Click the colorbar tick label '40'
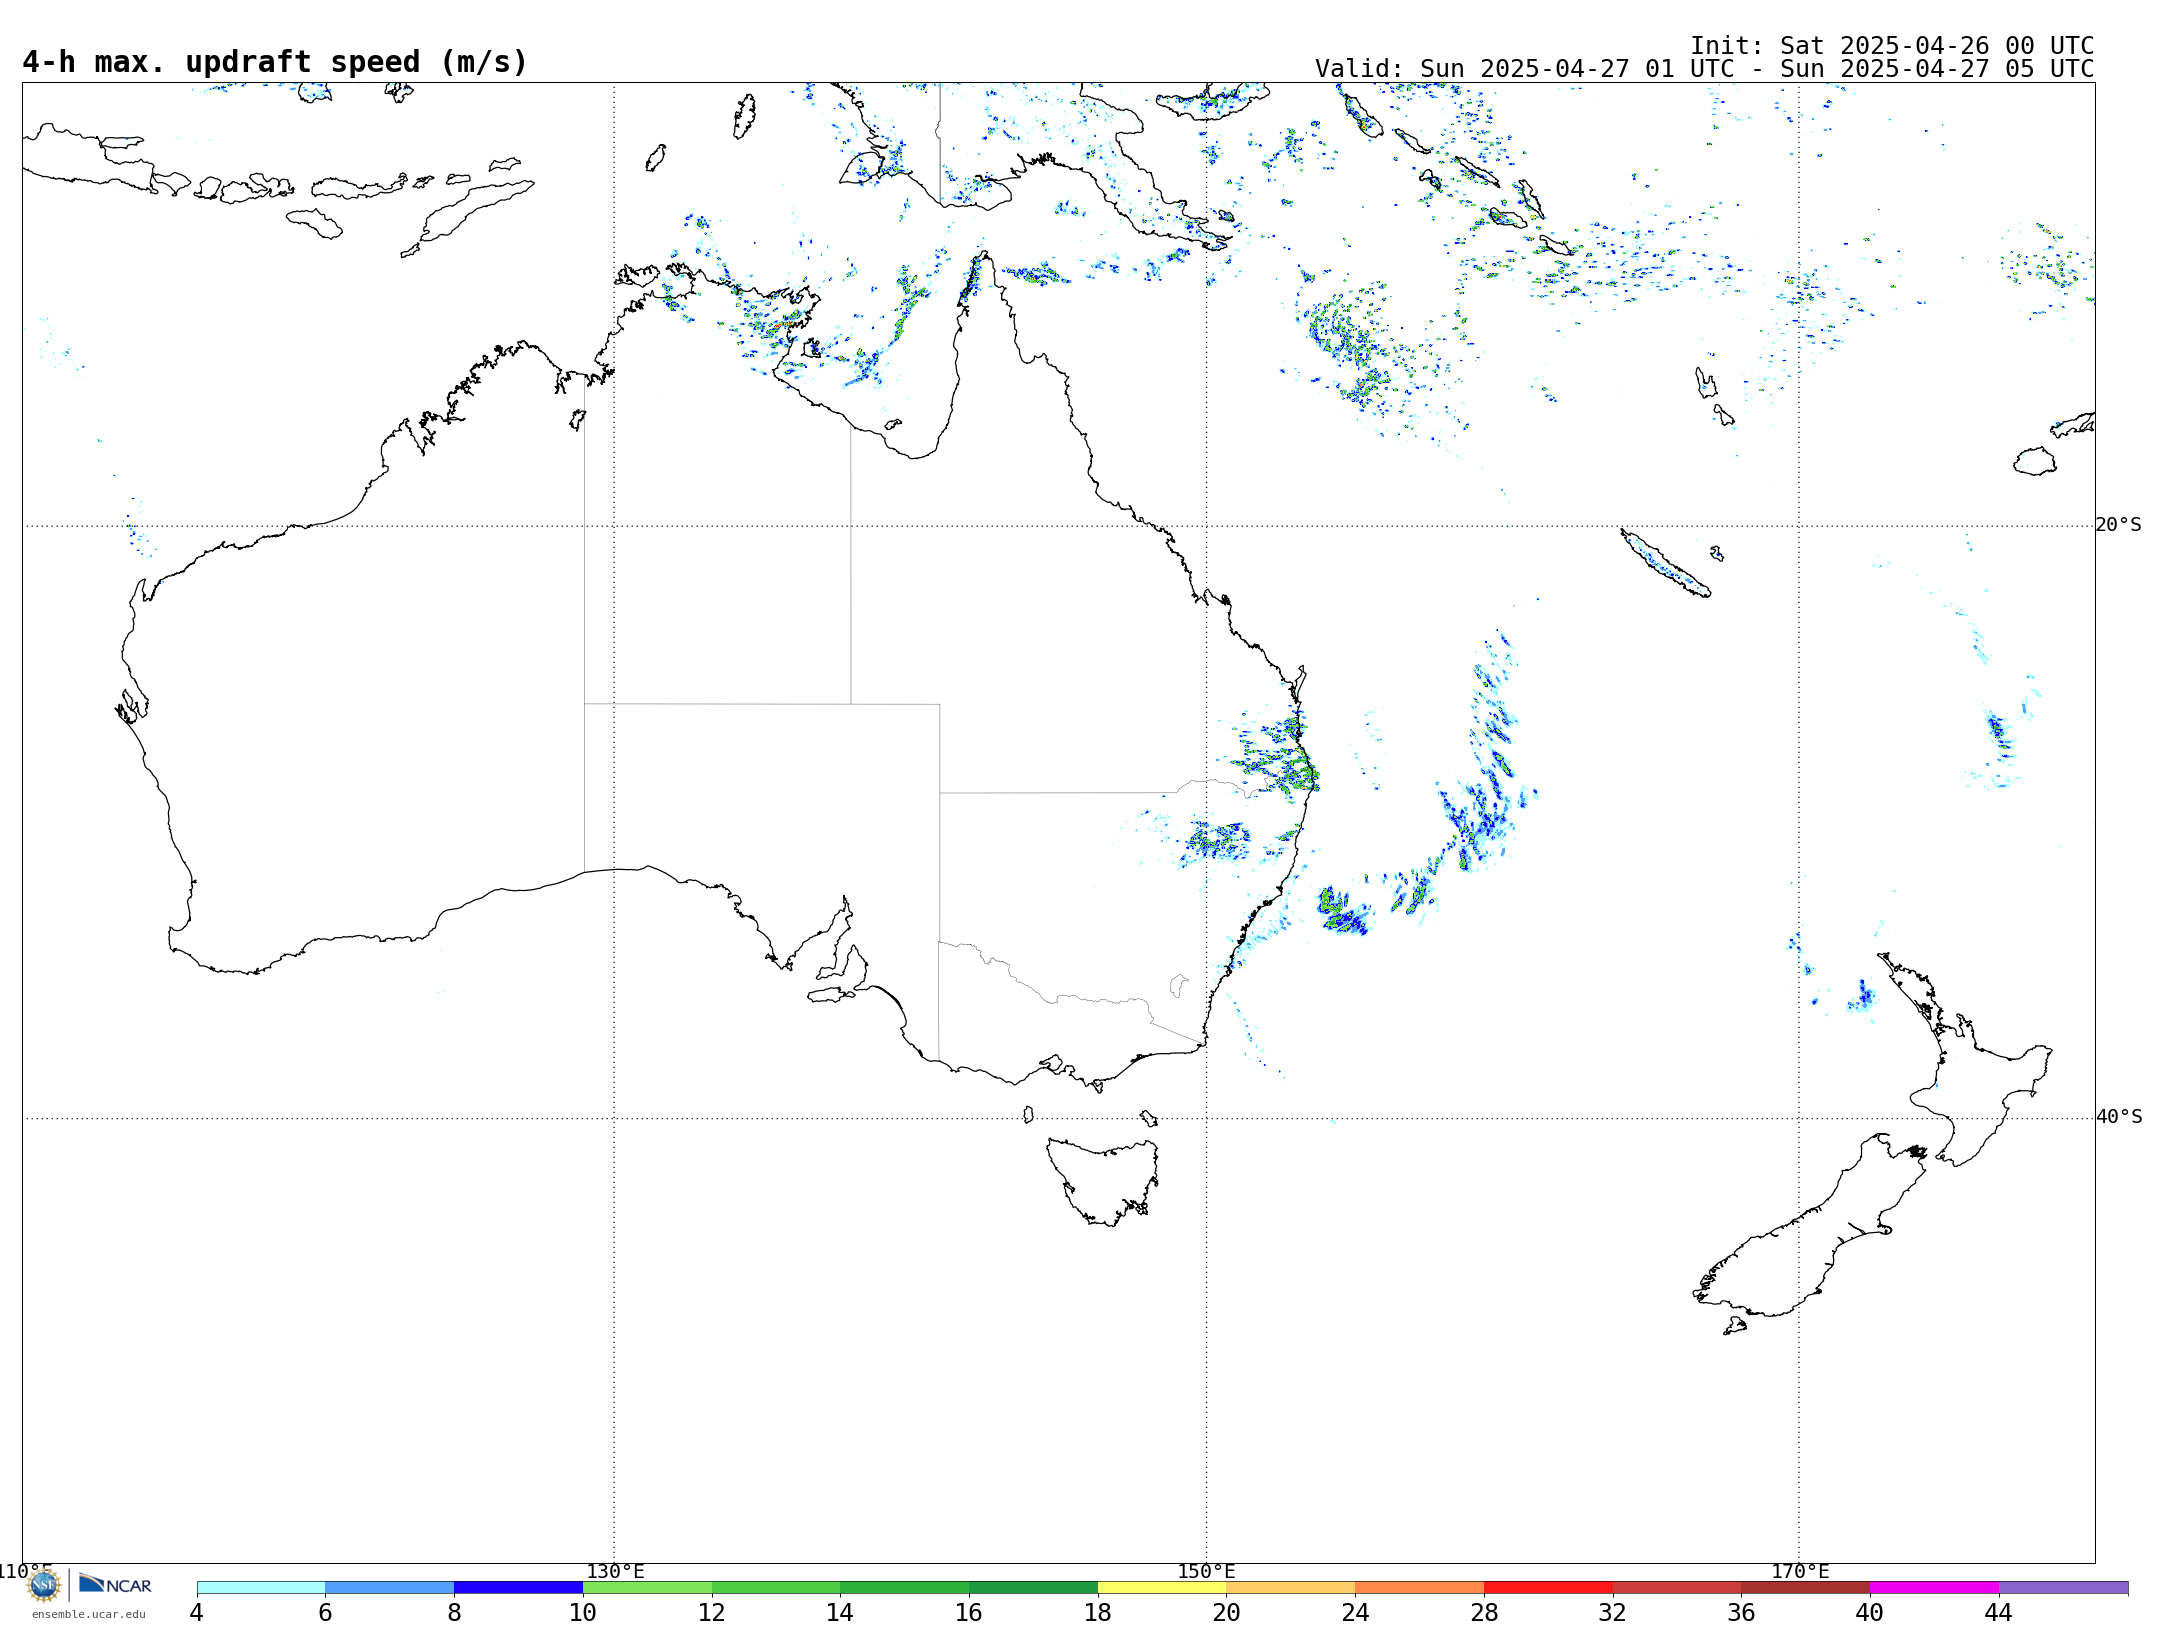Screen dimensions: 2160x1626 point(1870,1612)
